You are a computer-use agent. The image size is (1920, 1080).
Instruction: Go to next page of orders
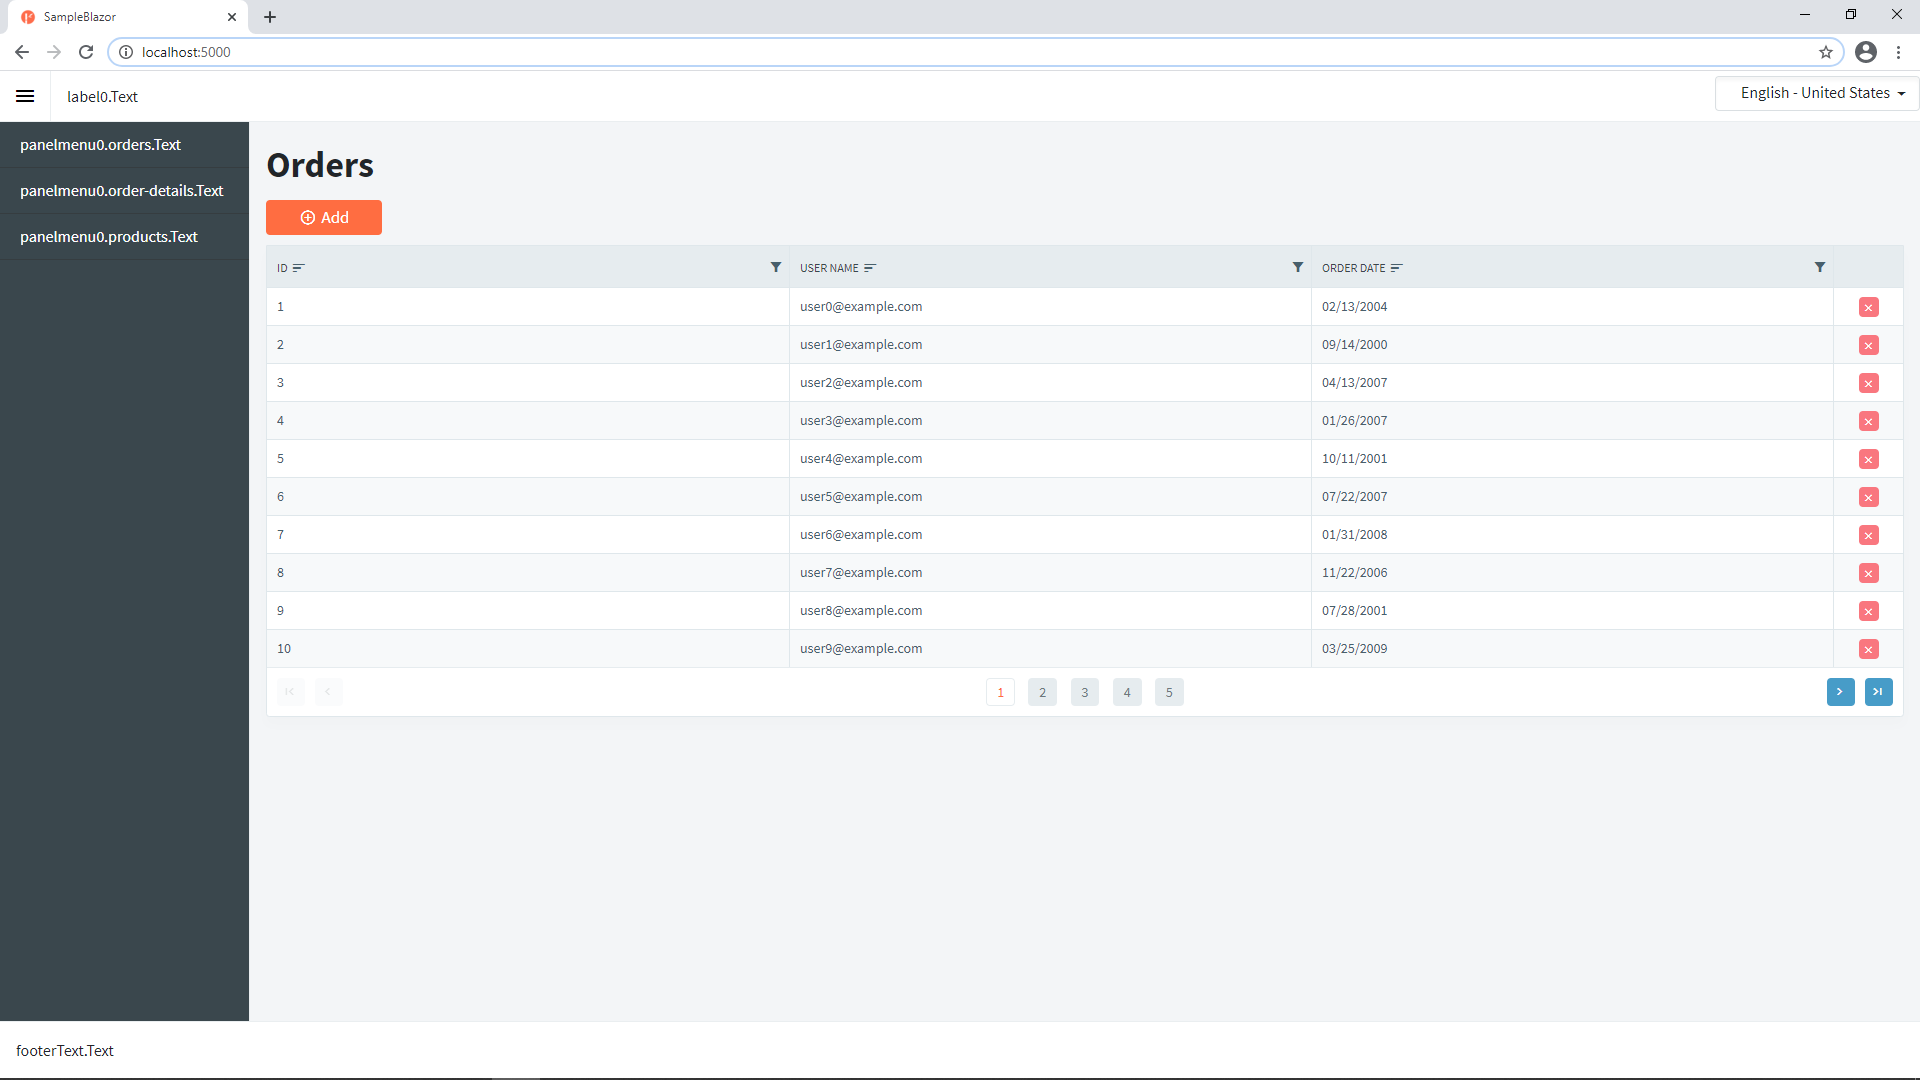click(1840, 692)
